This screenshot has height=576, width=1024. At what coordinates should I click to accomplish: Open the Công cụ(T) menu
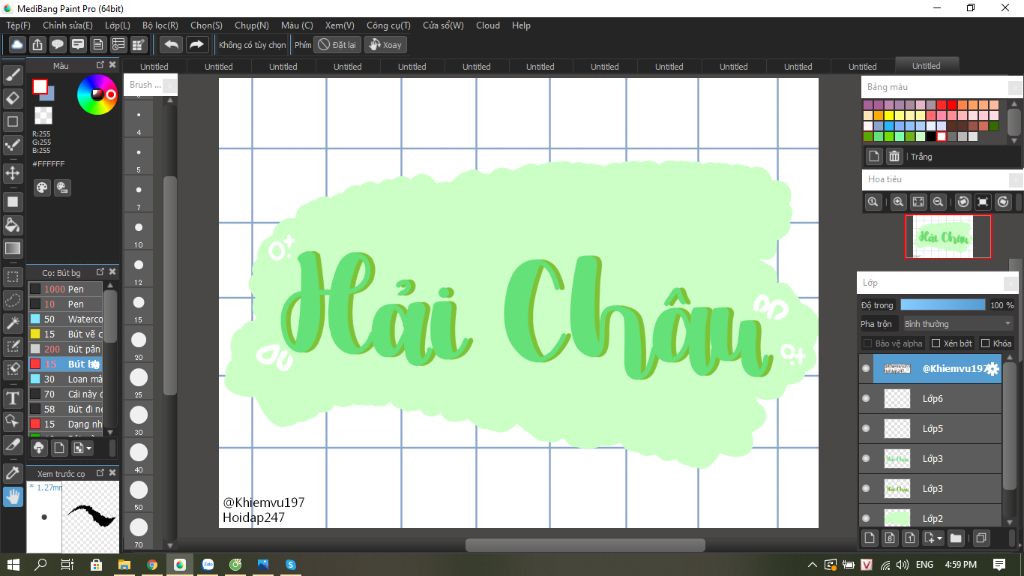(388, 25)
